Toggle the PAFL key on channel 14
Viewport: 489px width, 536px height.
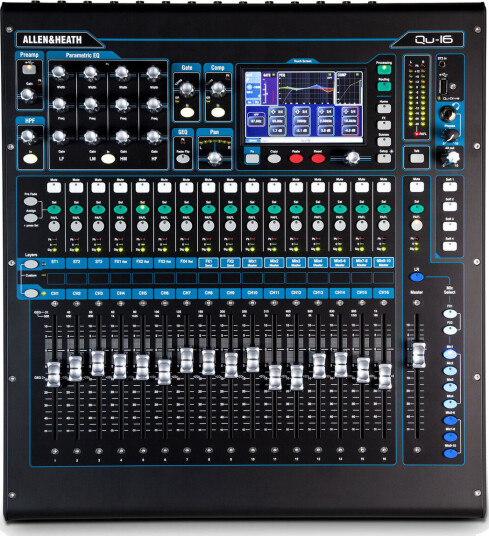coord(340,226)
